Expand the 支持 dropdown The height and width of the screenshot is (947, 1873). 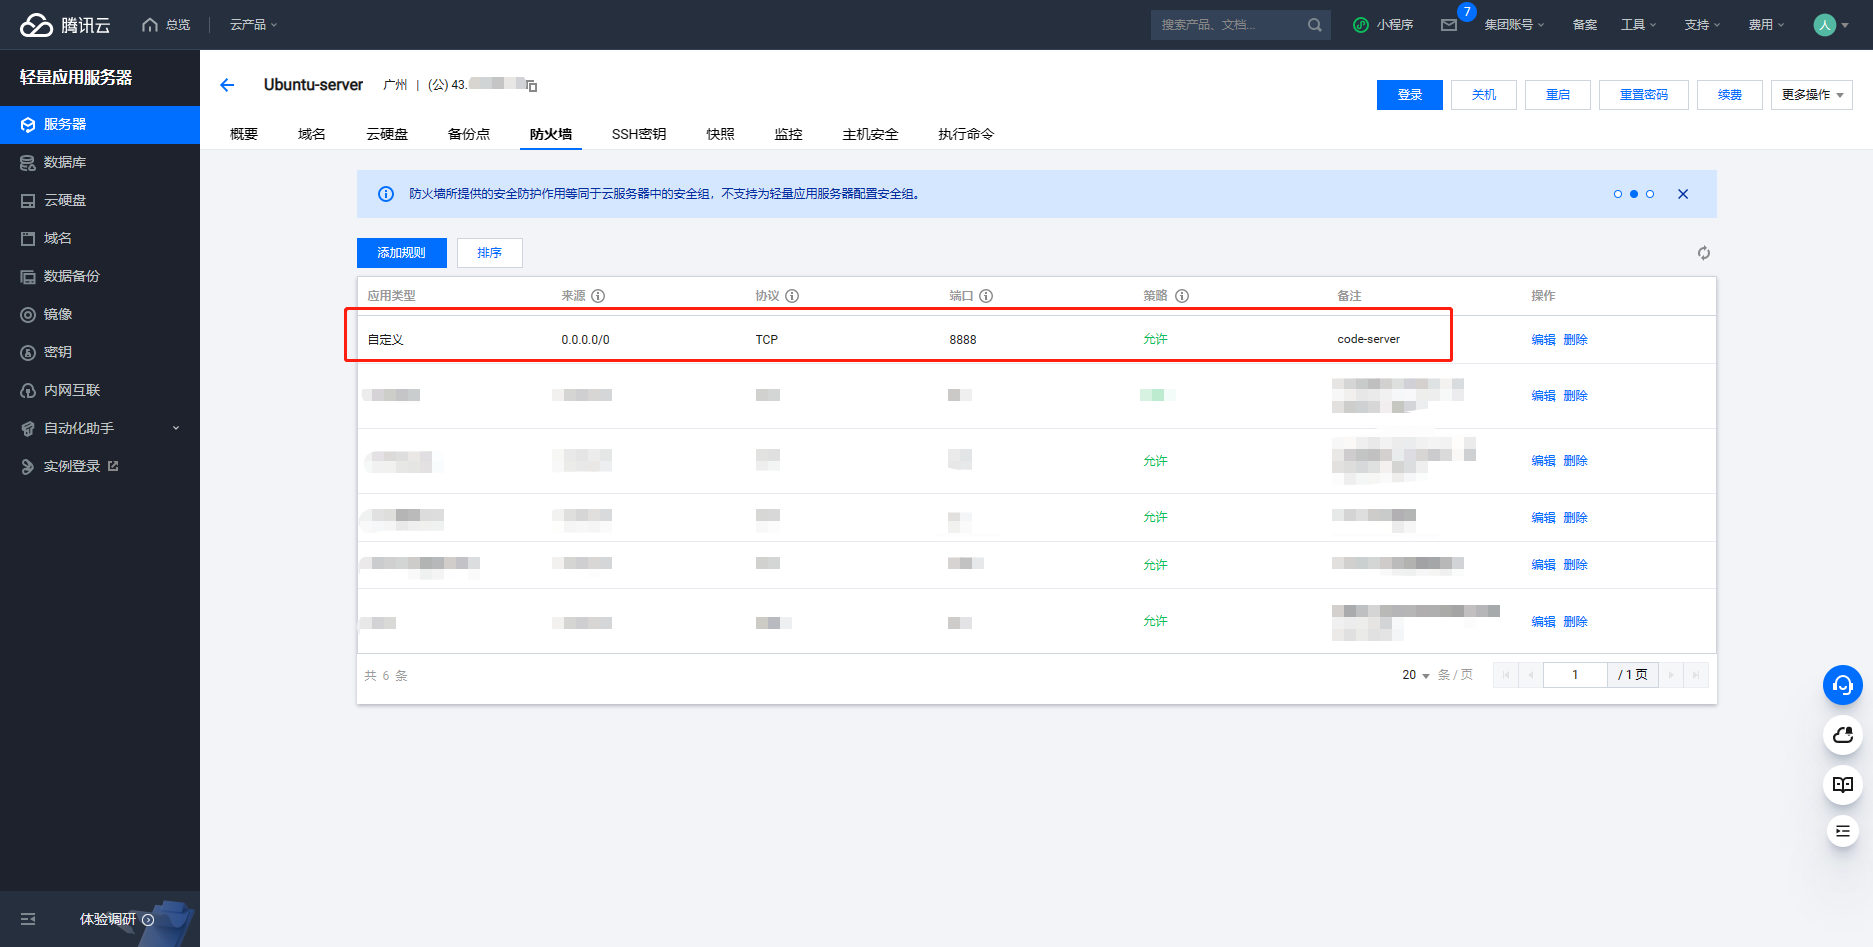coord(1702,25)
